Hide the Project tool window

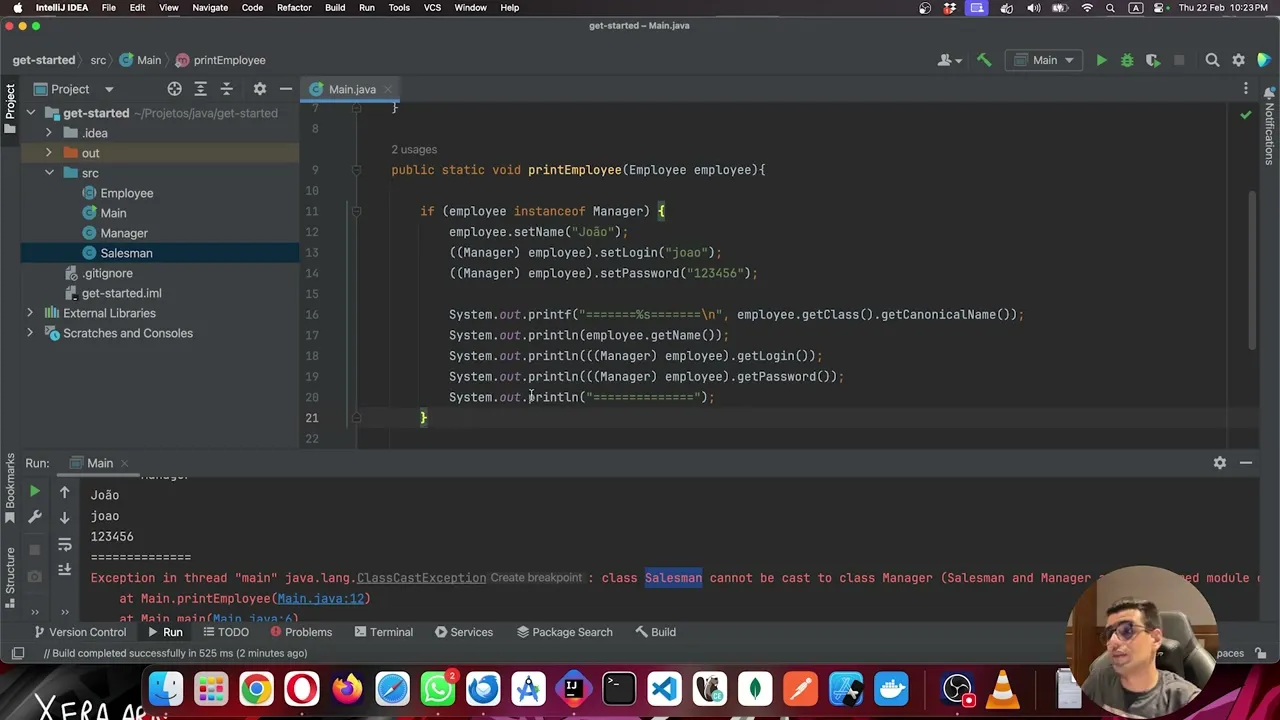286,89
